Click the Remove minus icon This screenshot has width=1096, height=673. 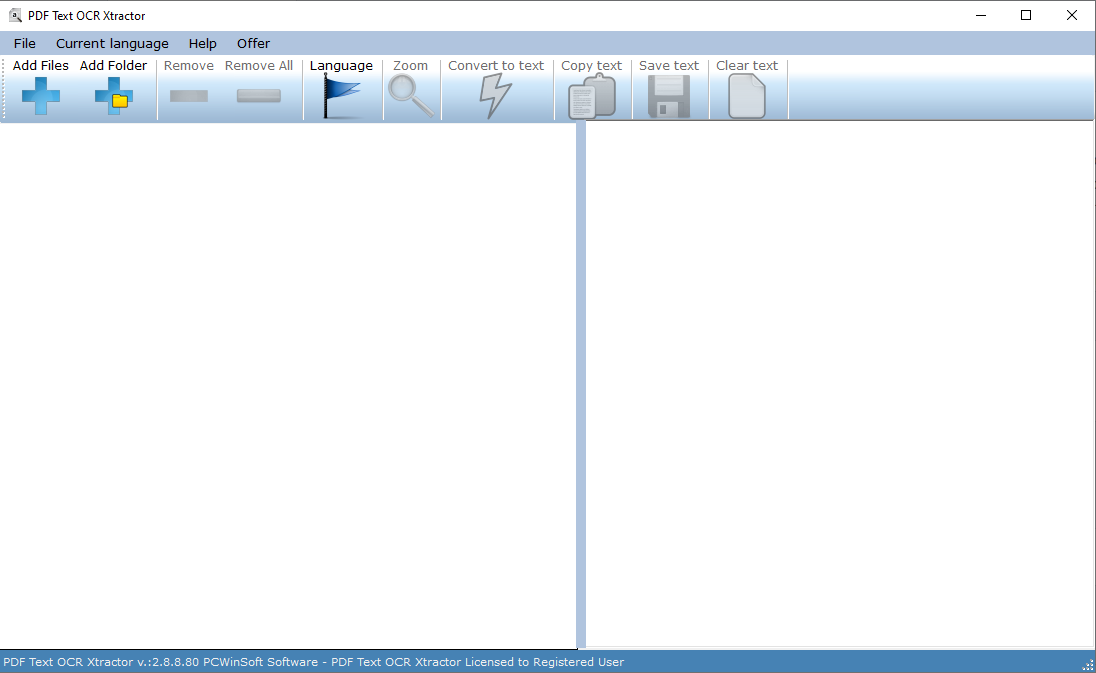tap(189, 96)
